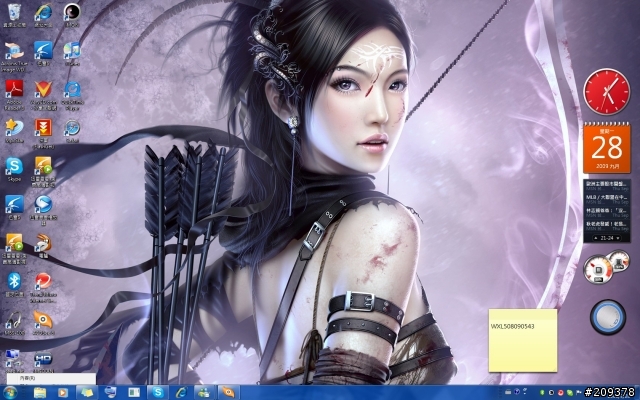
Task: Open the orange calendar gadget showing 28
Action: [607, 149]
